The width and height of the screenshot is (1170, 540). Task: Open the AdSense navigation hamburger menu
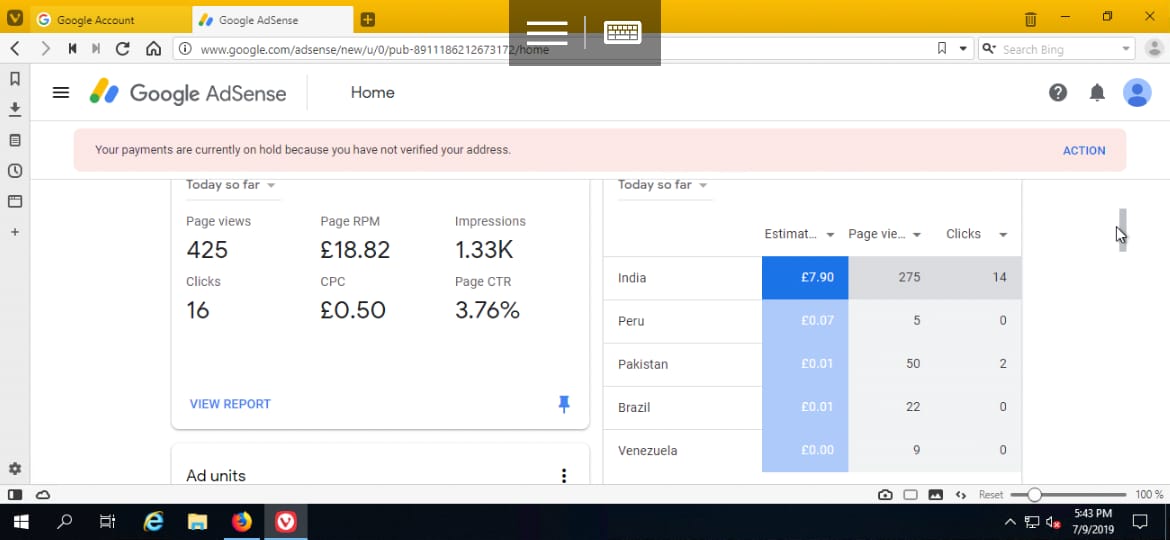point(60,92)
